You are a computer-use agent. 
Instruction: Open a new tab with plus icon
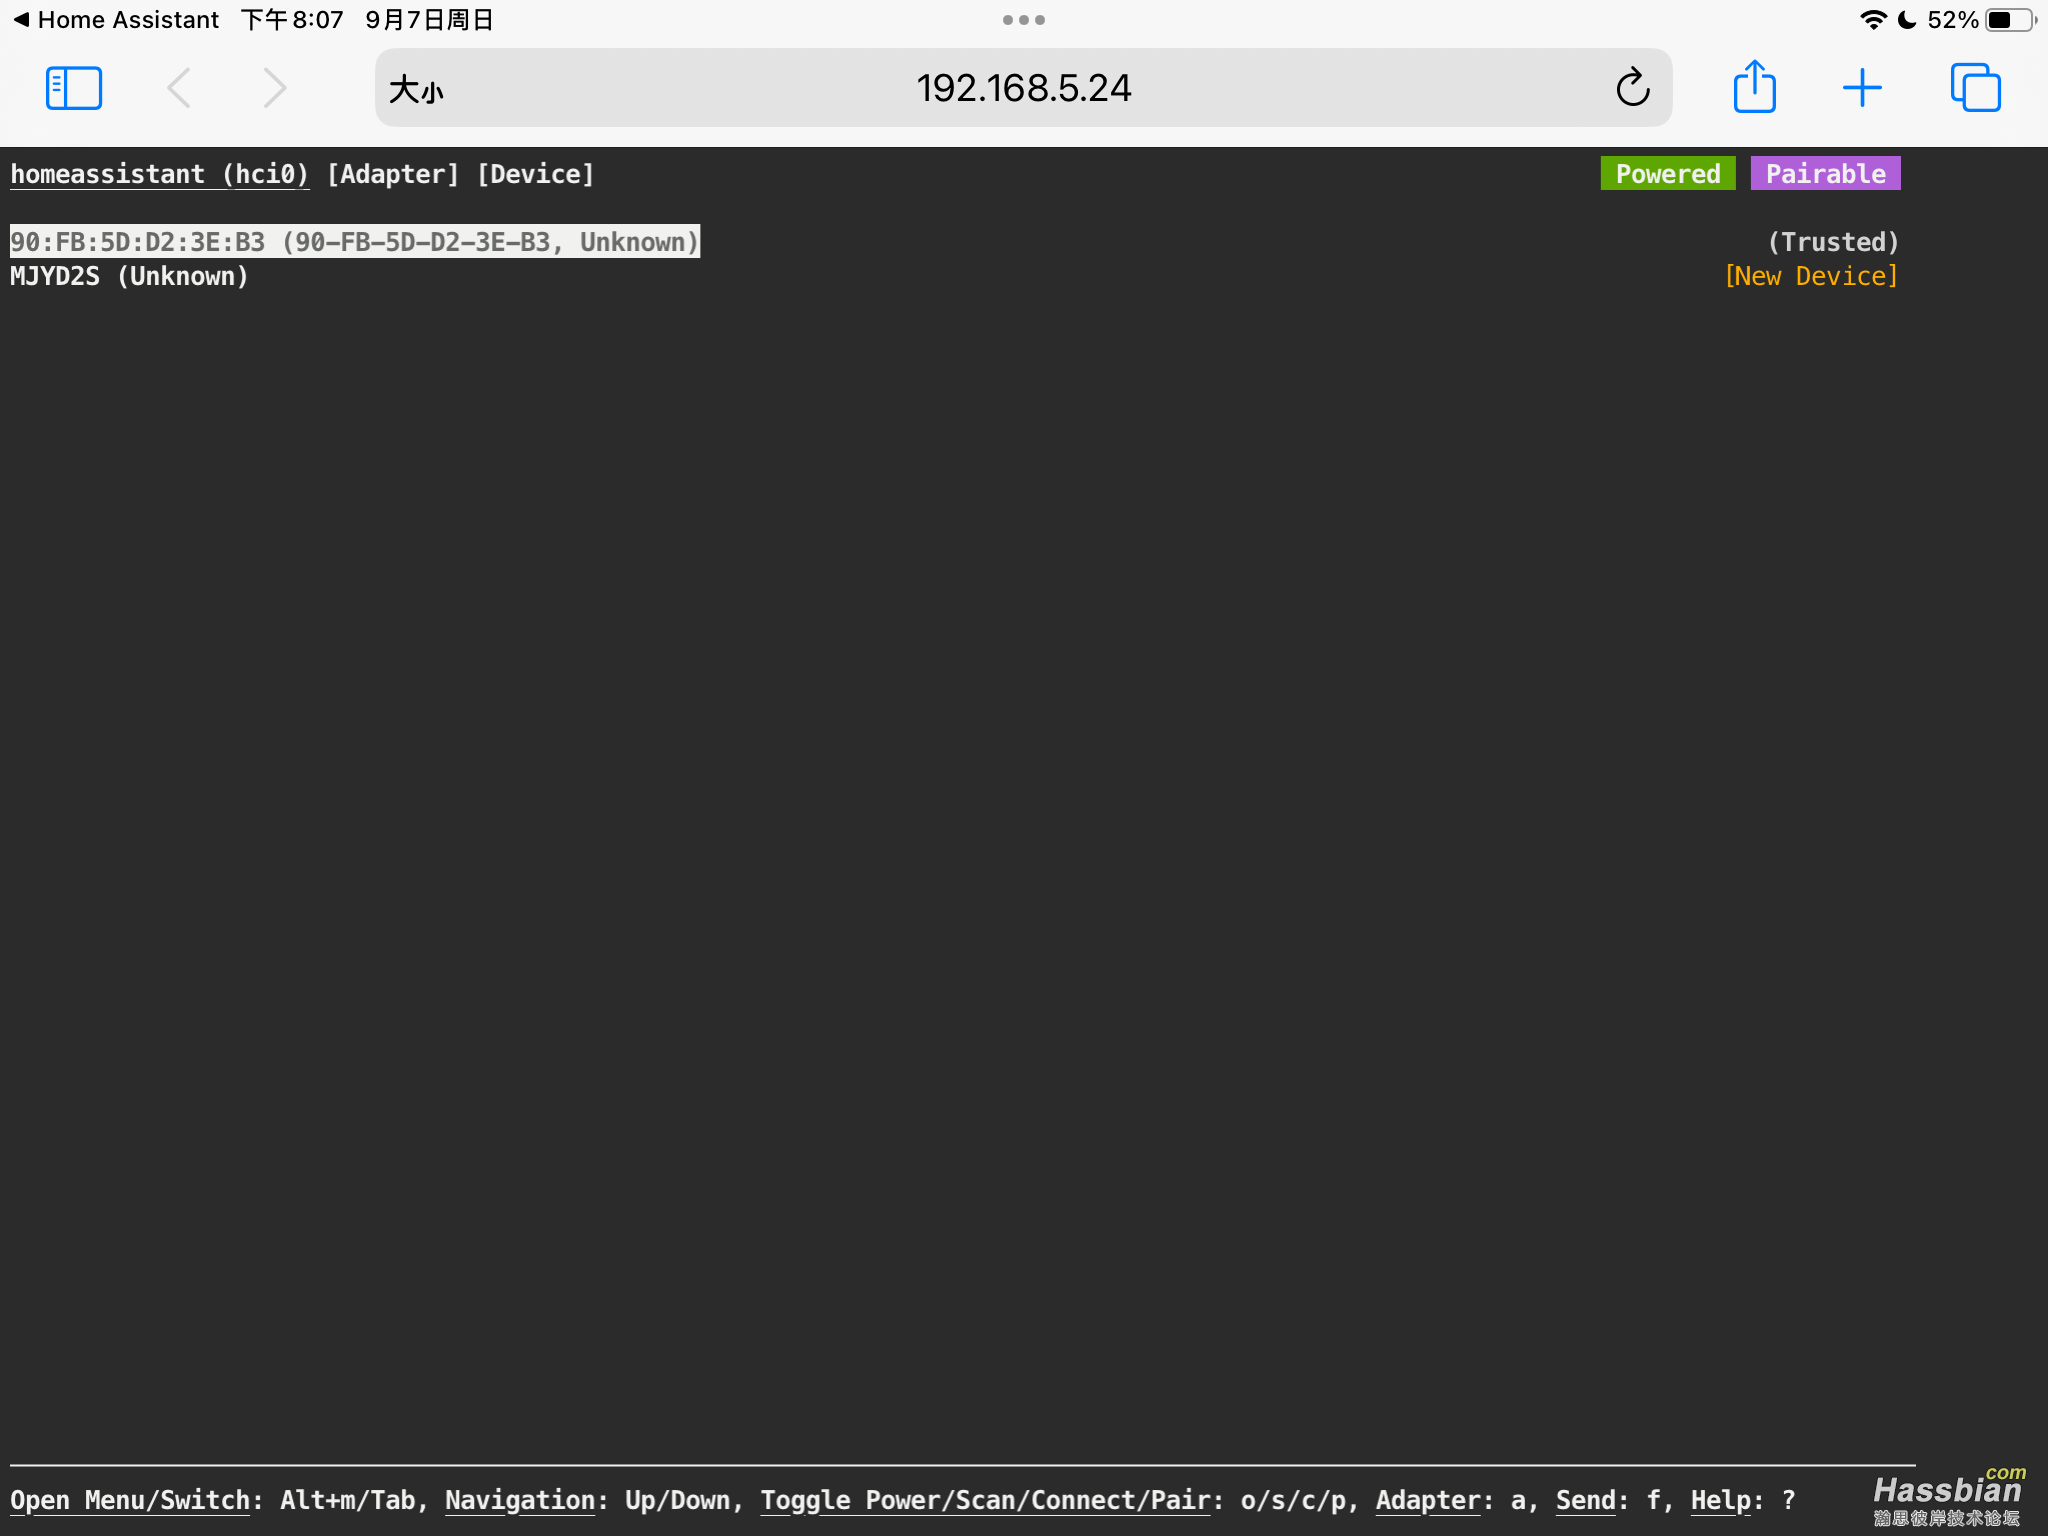pos(1862,88)
